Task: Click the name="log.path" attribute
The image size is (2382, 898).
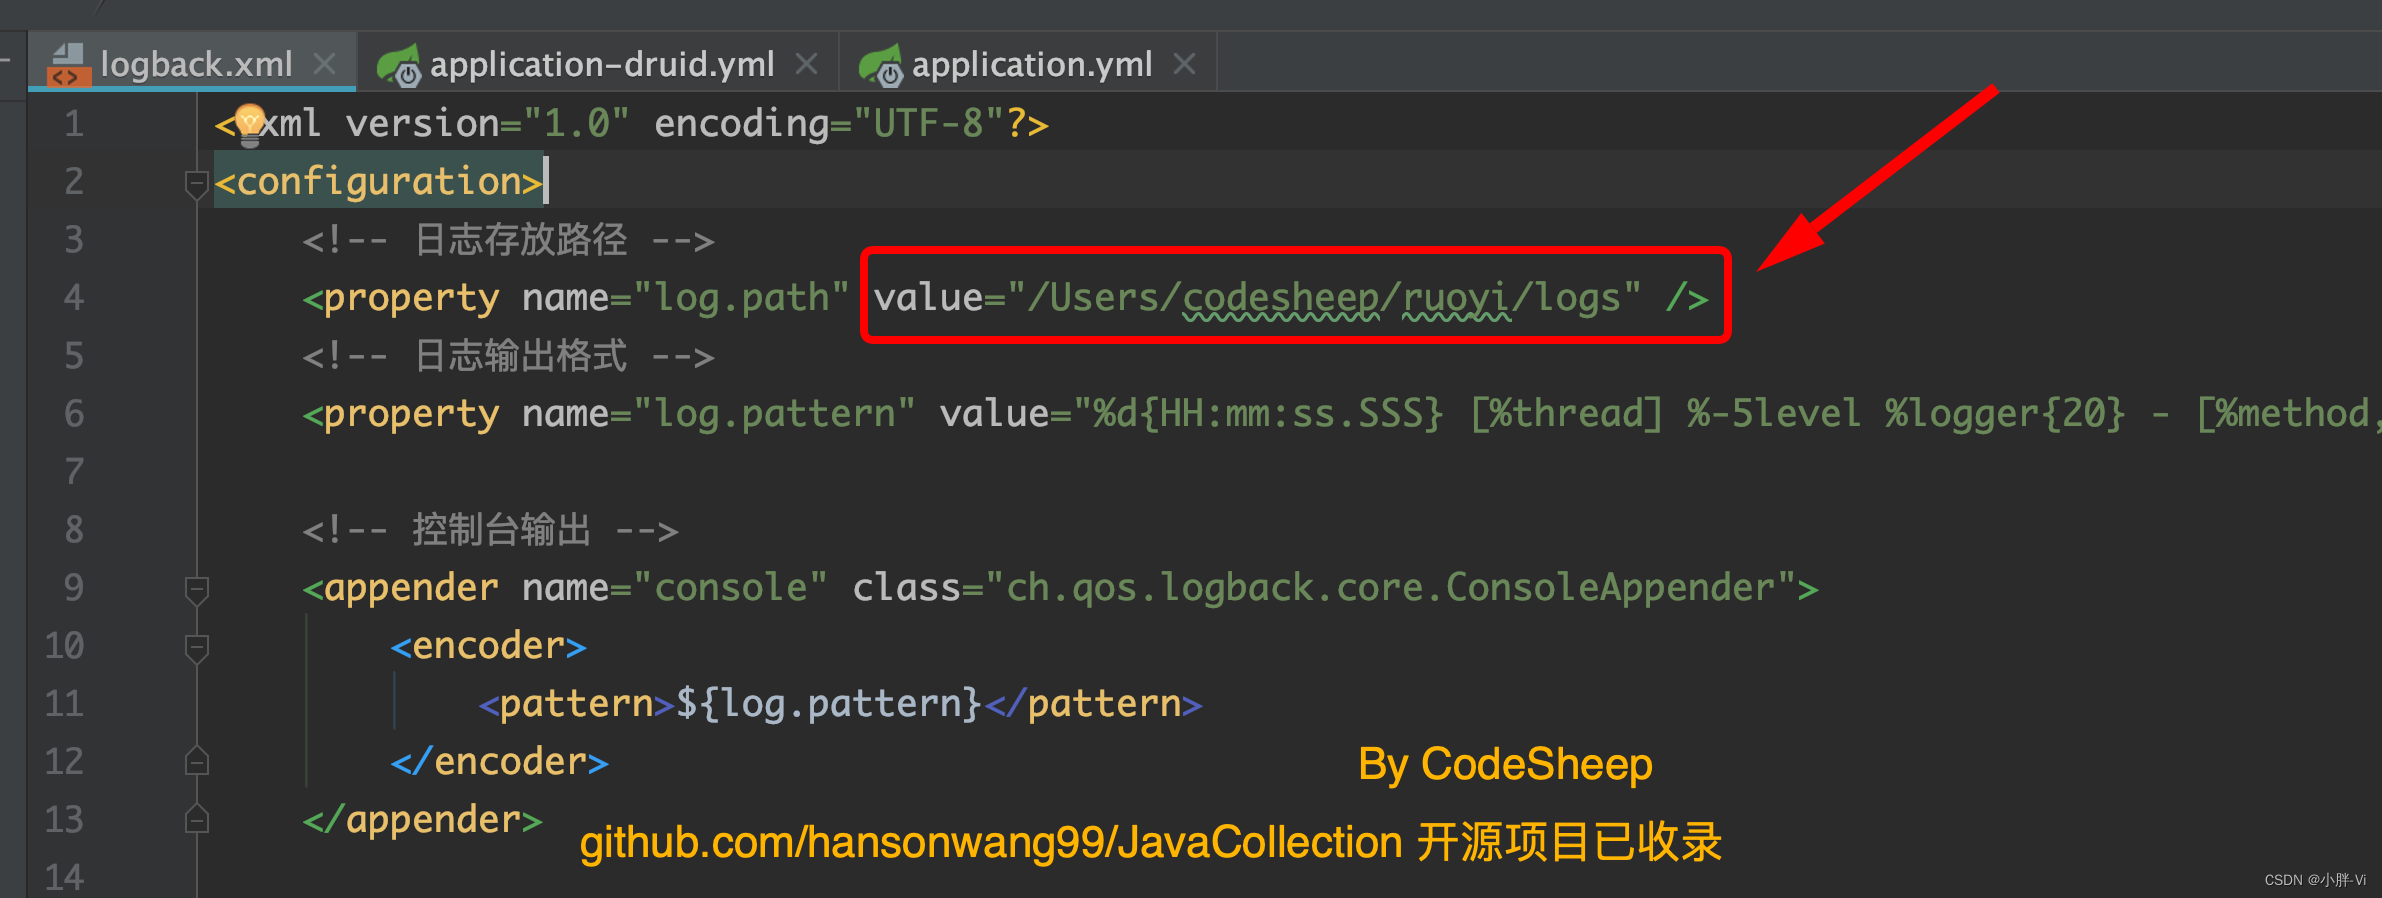Action: click(686, 298)
